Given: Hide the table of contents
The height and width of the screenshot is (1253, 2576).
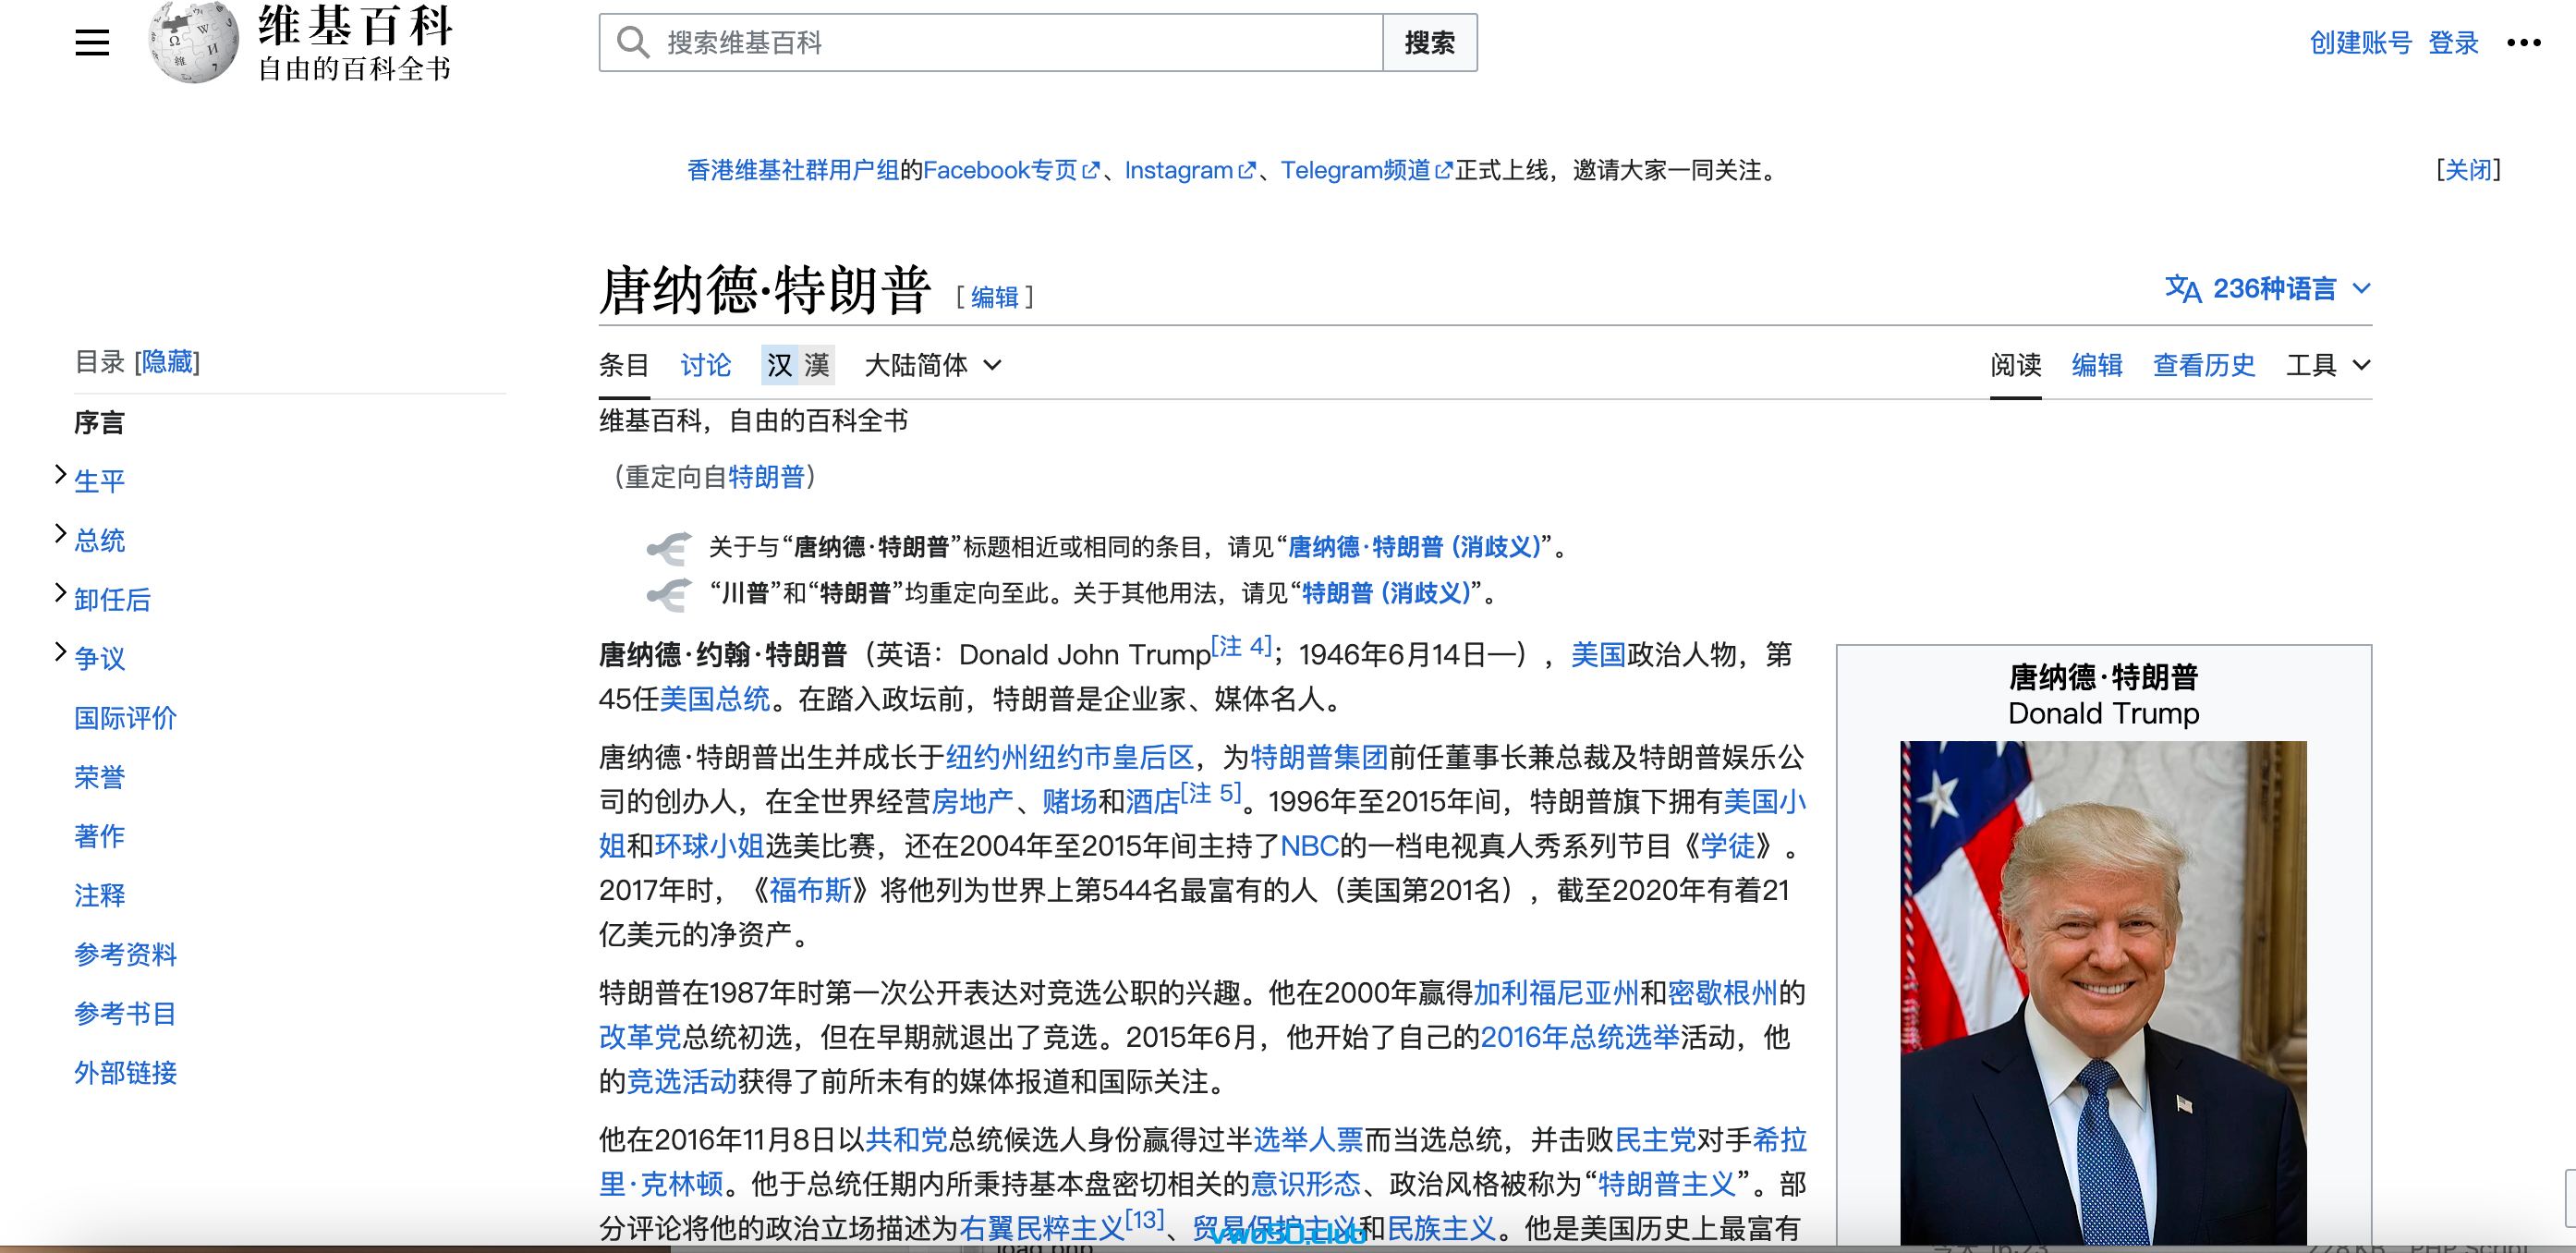Looking at the screenshot, I should tap(167, 362).
